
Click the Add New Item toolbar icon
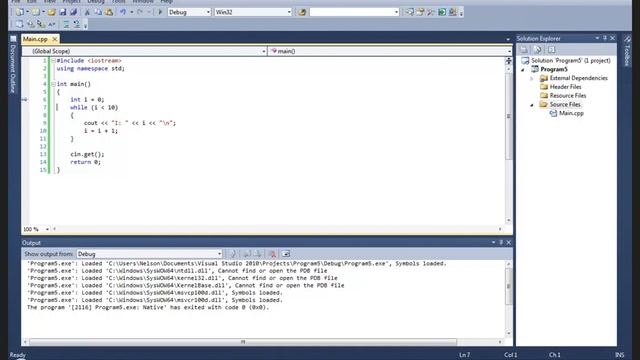click(36, 12)
